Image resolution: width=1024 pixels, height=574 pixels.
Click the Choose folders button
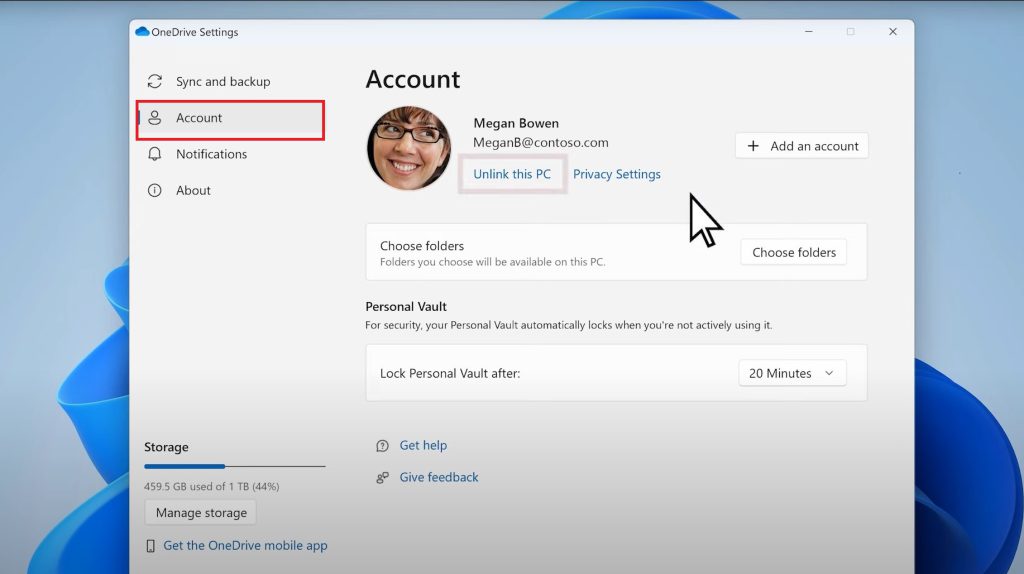coord(793,252)
